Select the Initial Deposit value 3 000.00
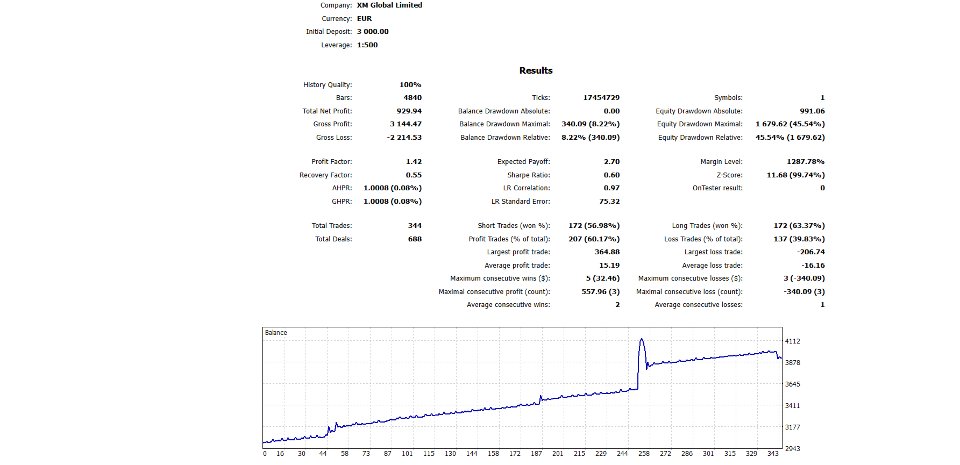 click(373, 32)
